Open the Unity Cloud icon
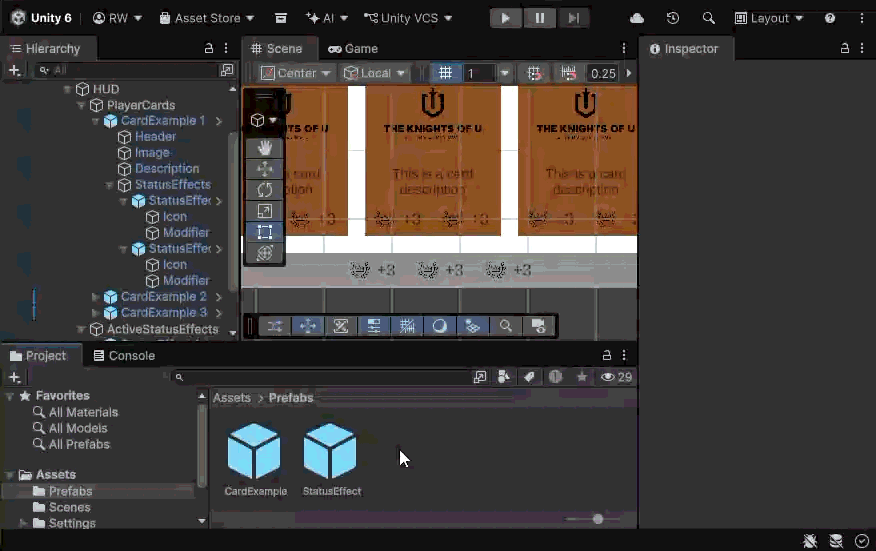Screen dimensions: 876x551 (637, 18)
